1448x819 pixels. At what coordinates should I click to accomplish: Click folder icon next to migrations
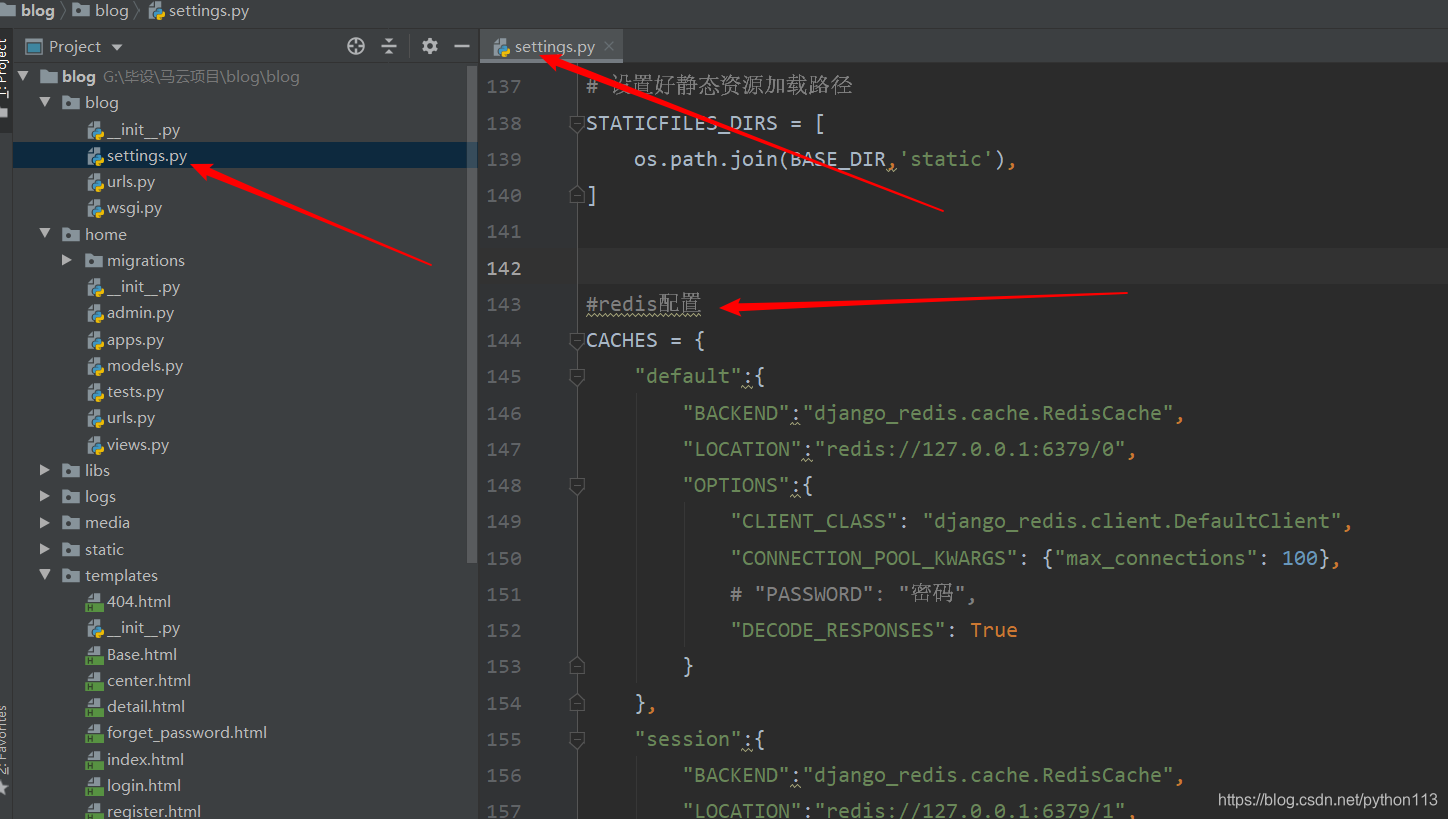[93, 260]
